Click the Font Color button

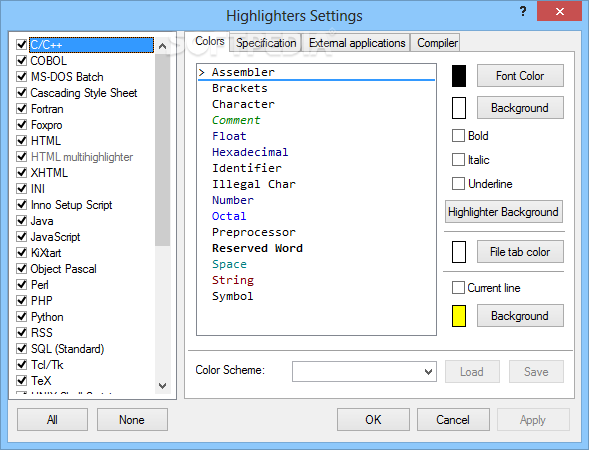coord(520,76)
